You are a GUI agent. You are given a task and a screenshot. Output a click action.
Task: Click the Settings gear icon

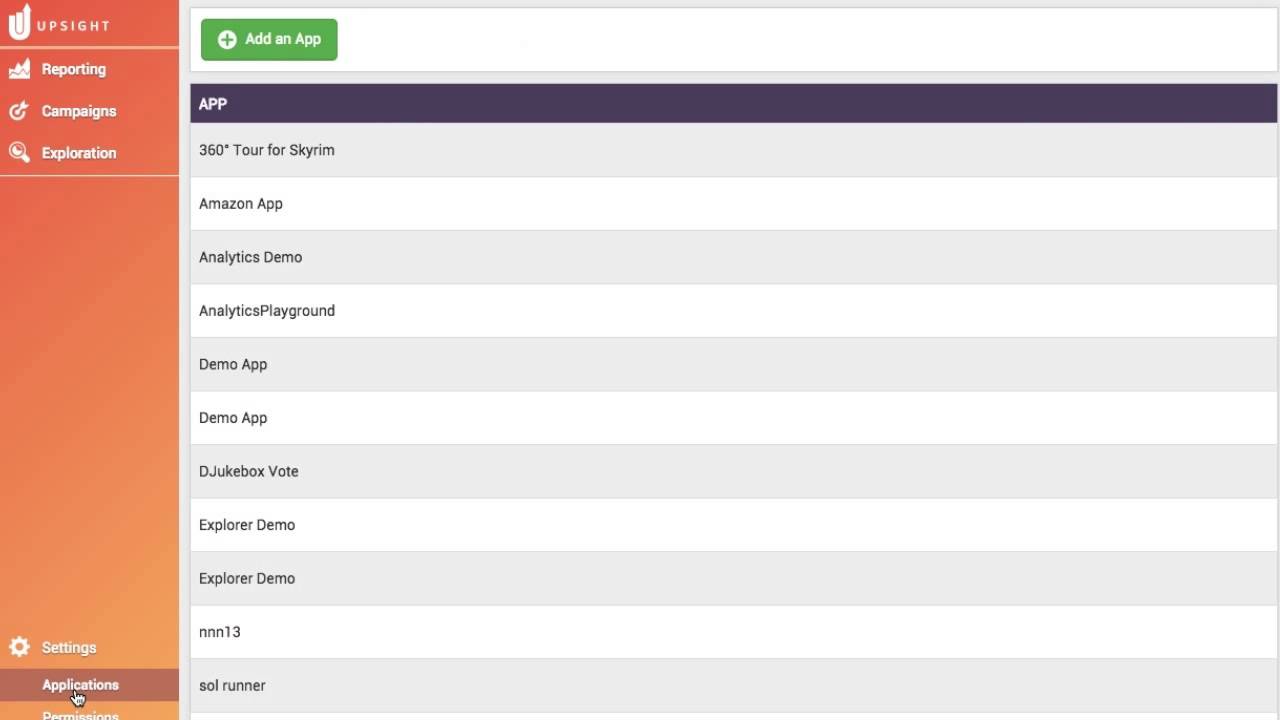(x=19, y=647)
